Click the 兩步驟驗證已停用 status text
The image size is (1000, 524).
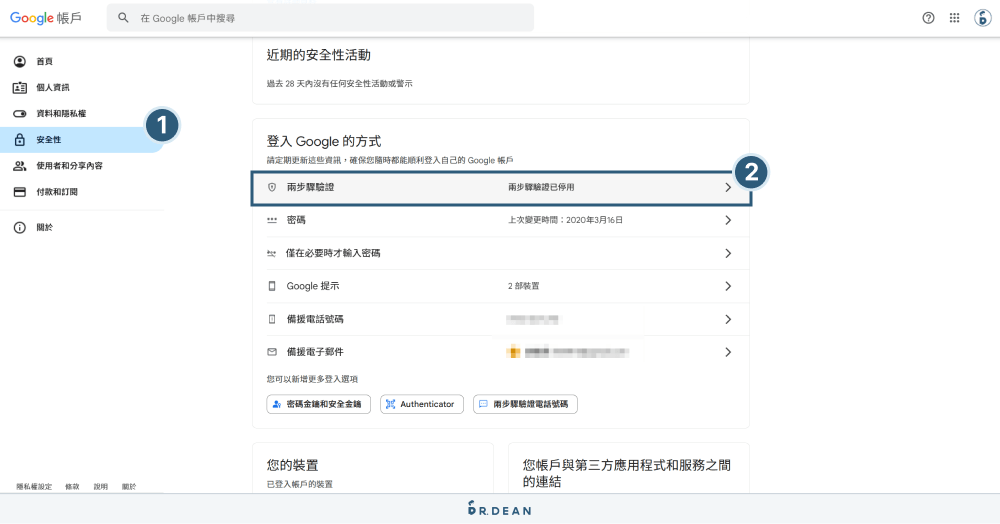(x=541, y=187)
